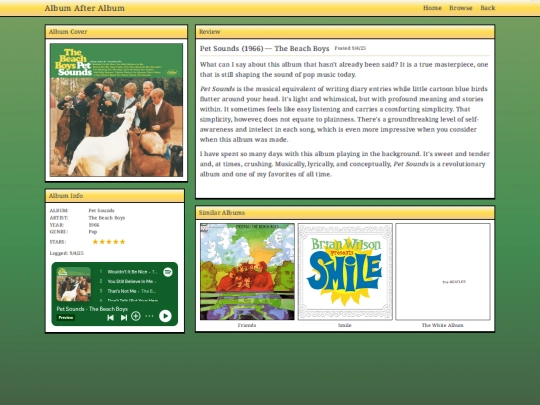540x405 pixels.
Task: Play track 3 That's Not Me
Action: point(129,291)
